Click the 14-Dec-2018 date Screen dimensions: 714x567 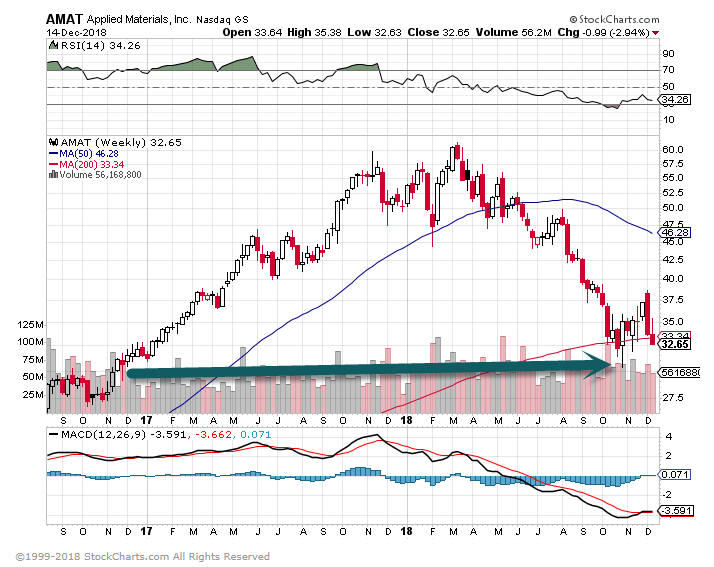(x=76, y=33)
